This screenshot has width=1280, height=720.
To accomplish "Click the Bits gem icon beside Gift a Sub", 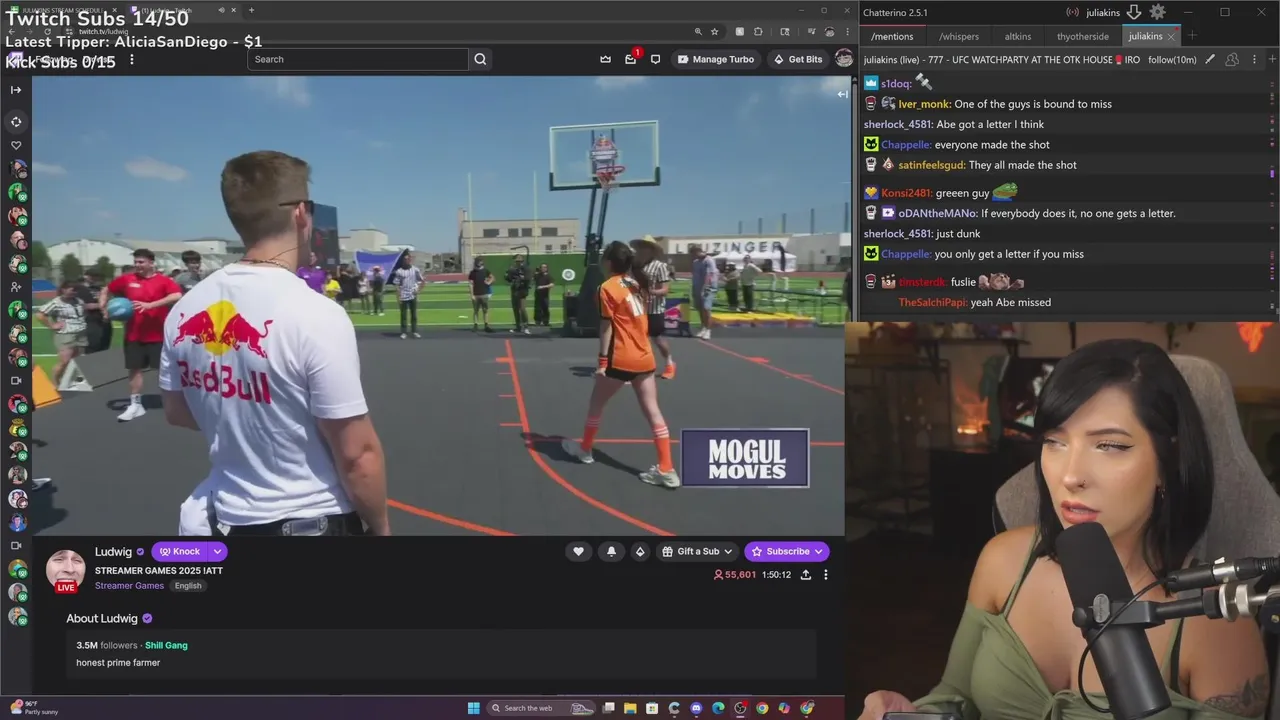I will (x=640, y=551).
